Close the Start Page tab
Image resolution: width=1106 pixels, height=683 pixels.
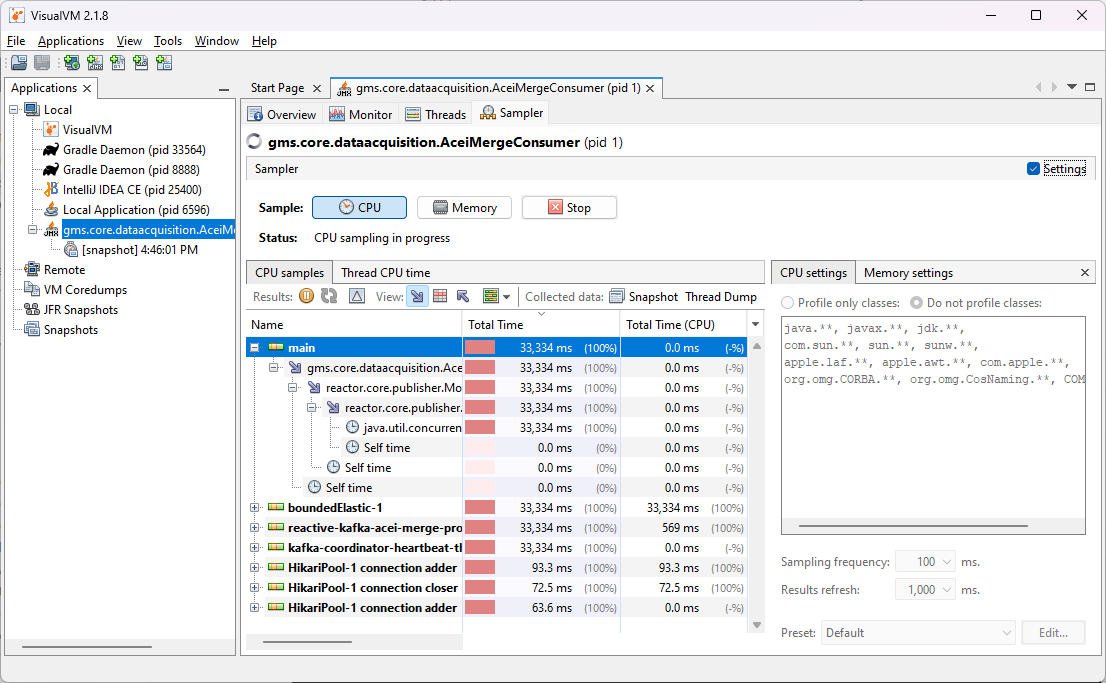[x=317, y=88]
